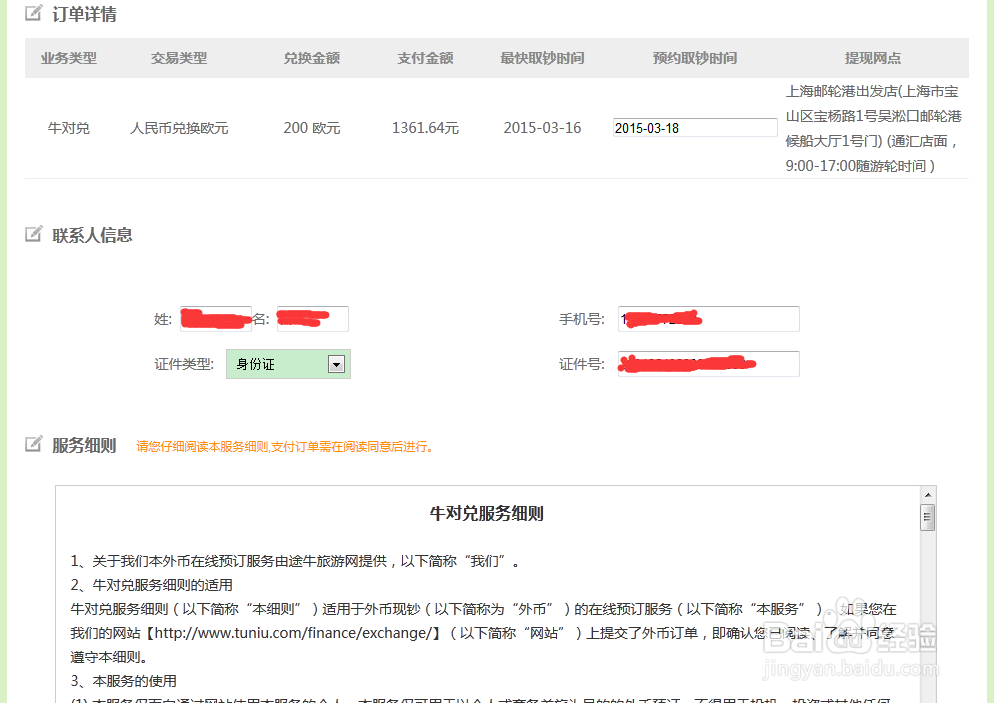Click the 证件号 ID number field
Screen dimensions: 994x703
click(x=708, y=364)
